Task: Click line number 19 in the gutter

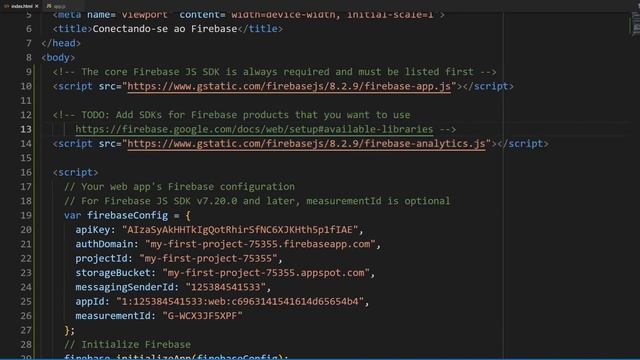Action: point(26,216)
